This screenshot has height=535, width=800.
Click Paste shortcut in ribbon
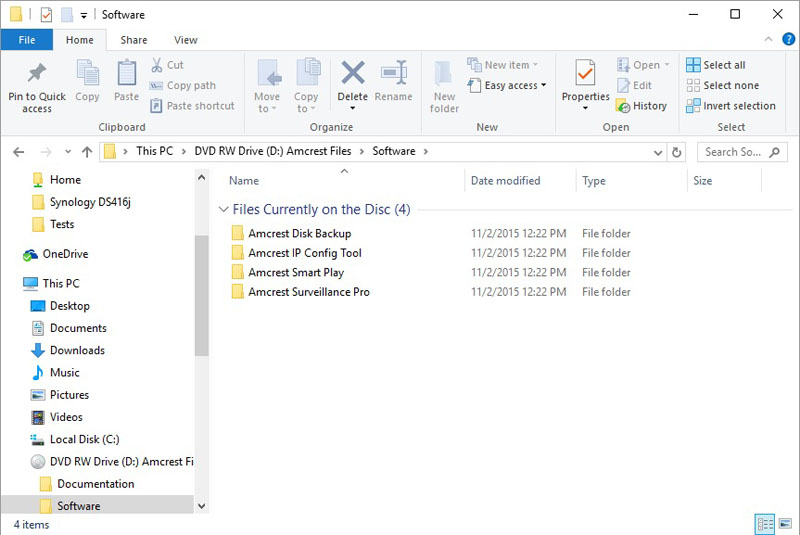point(192,106)
